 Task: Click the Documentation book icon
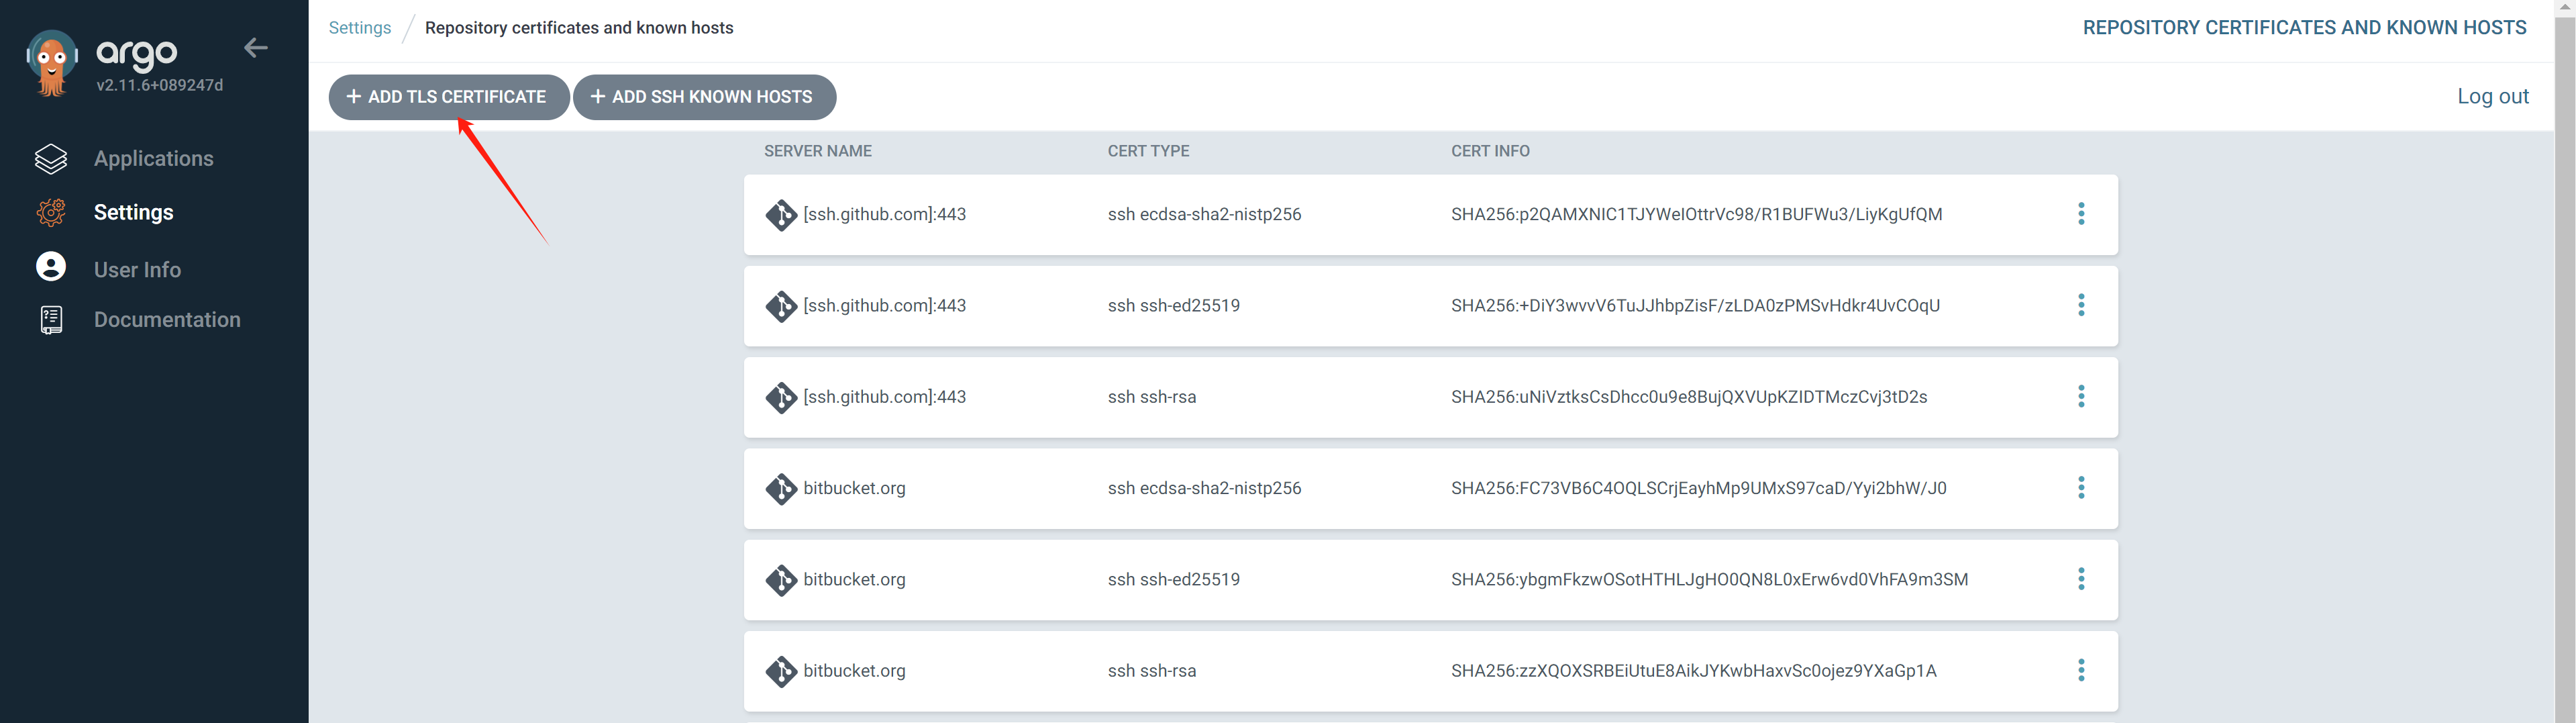(51, 320)
